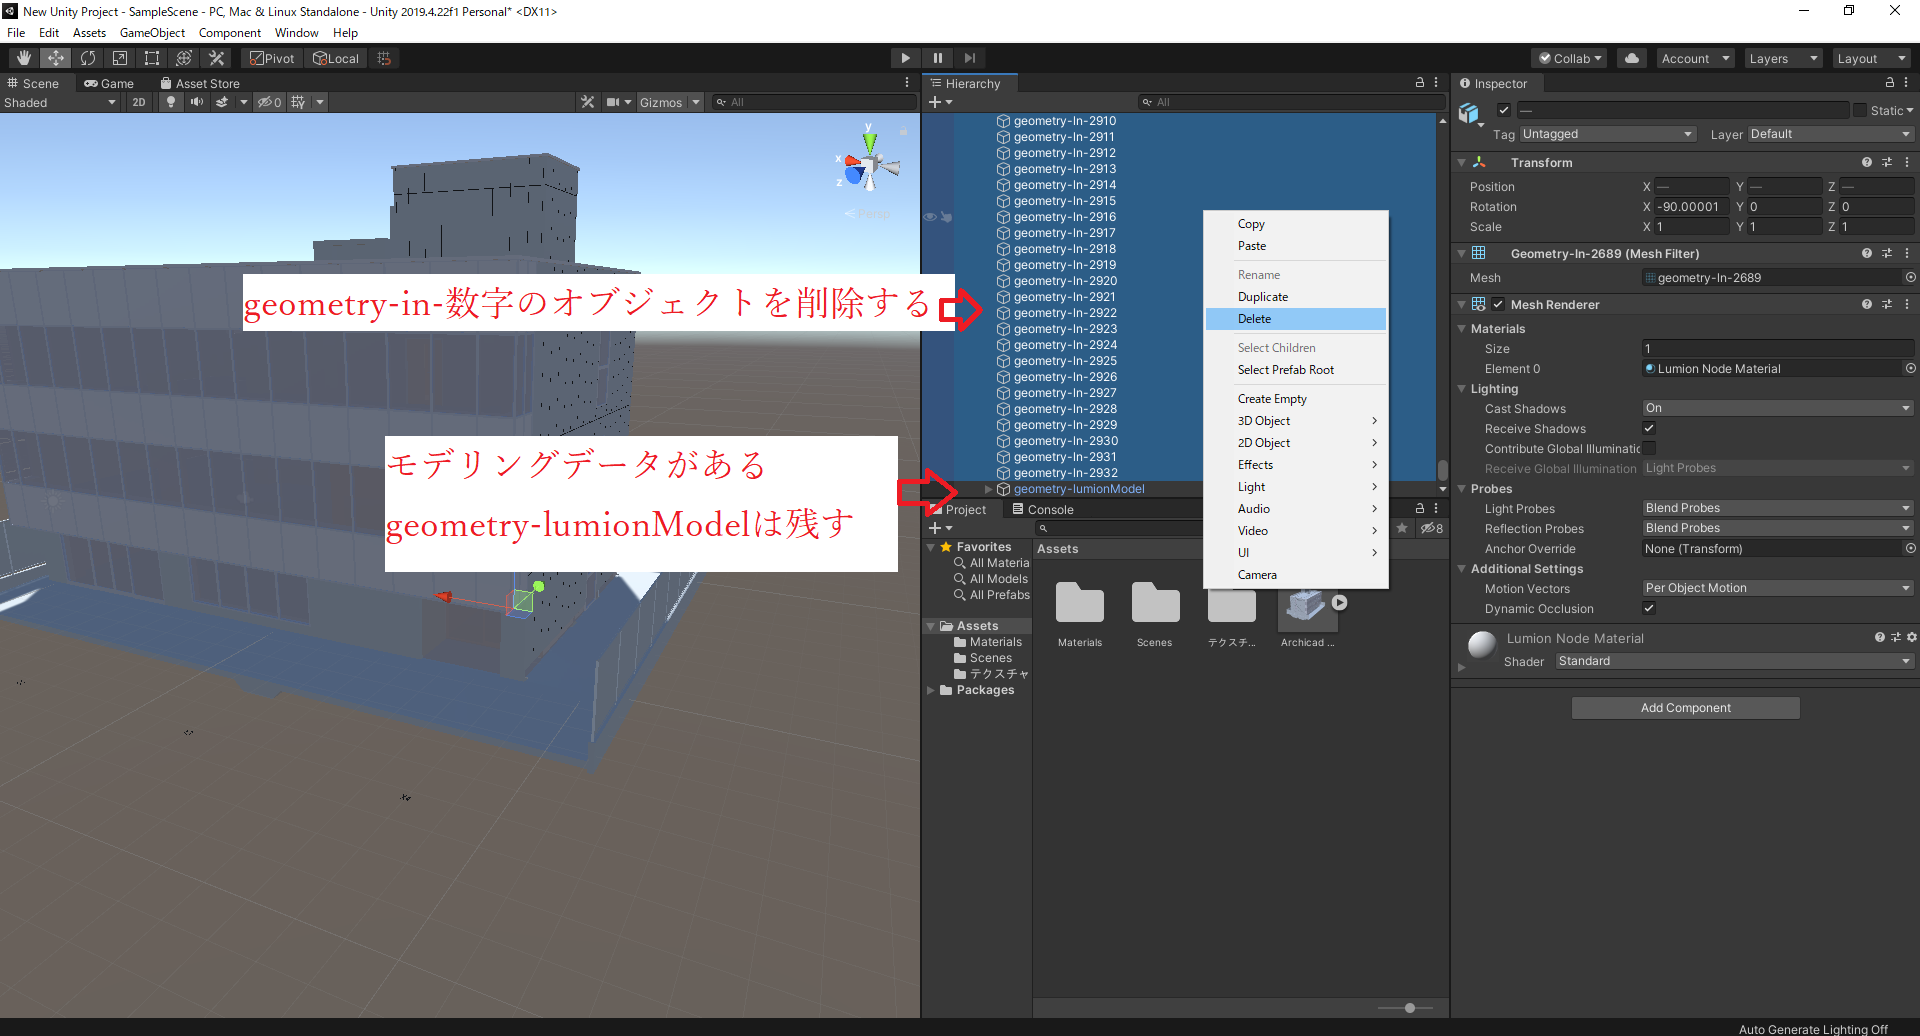Screen dimensions: 1920x1036
Task: Open the Collab button
Action: pyautogui.click(x=1570, y=58)
